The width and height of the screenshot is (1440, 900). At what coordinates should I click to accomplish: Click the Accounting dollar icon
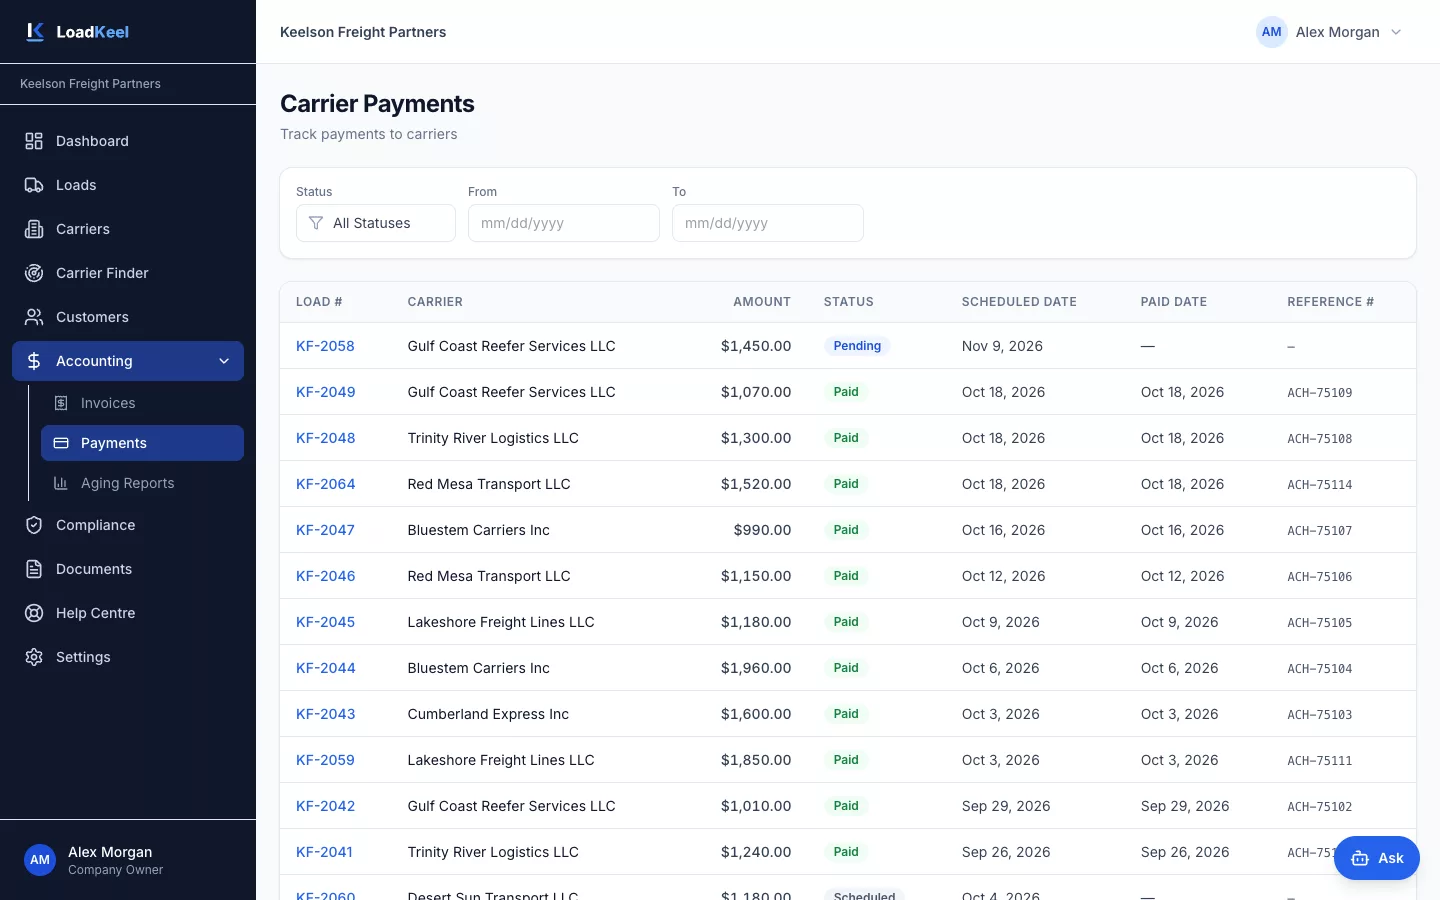(x=34, y=361)
